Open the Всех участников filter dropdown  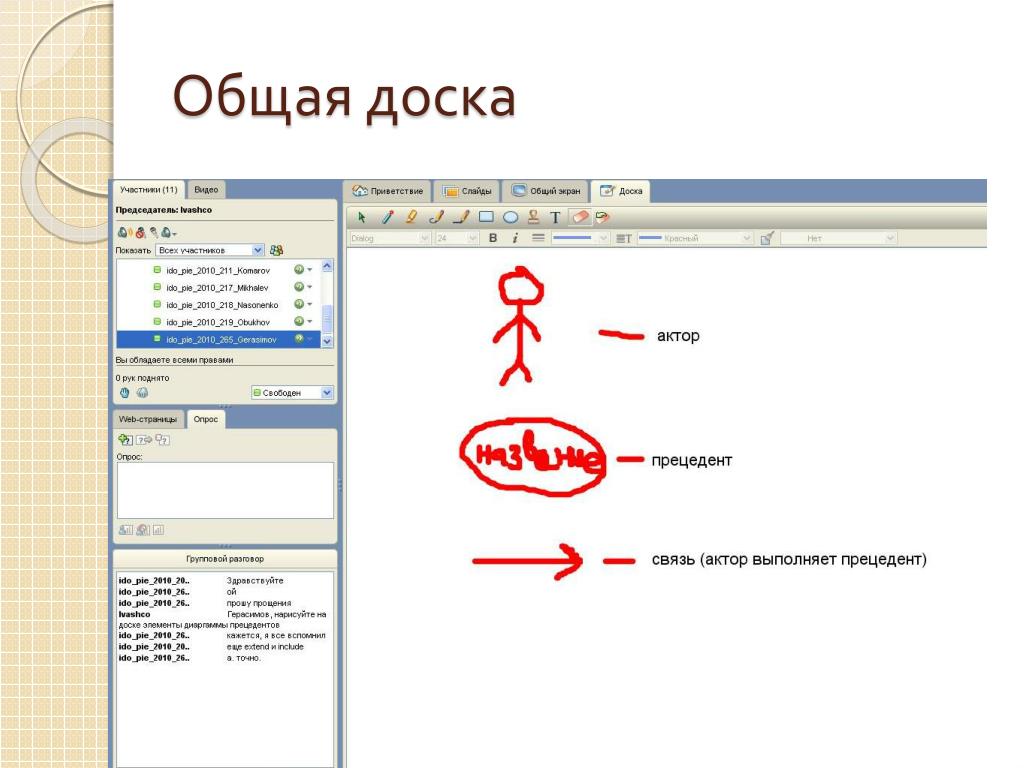[210, 250]
